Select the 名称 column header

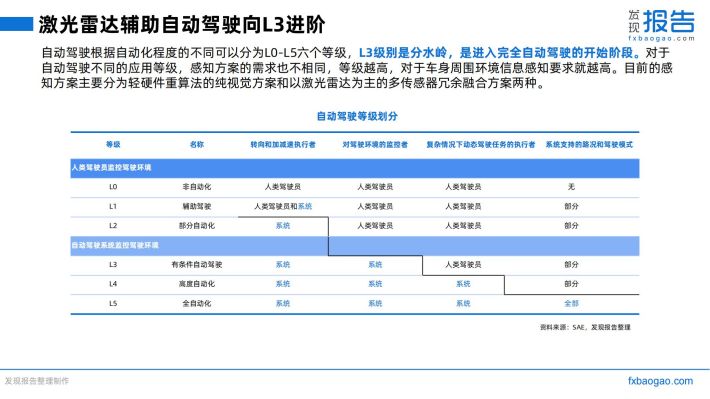pyautogui.click(x=197, y=144)
